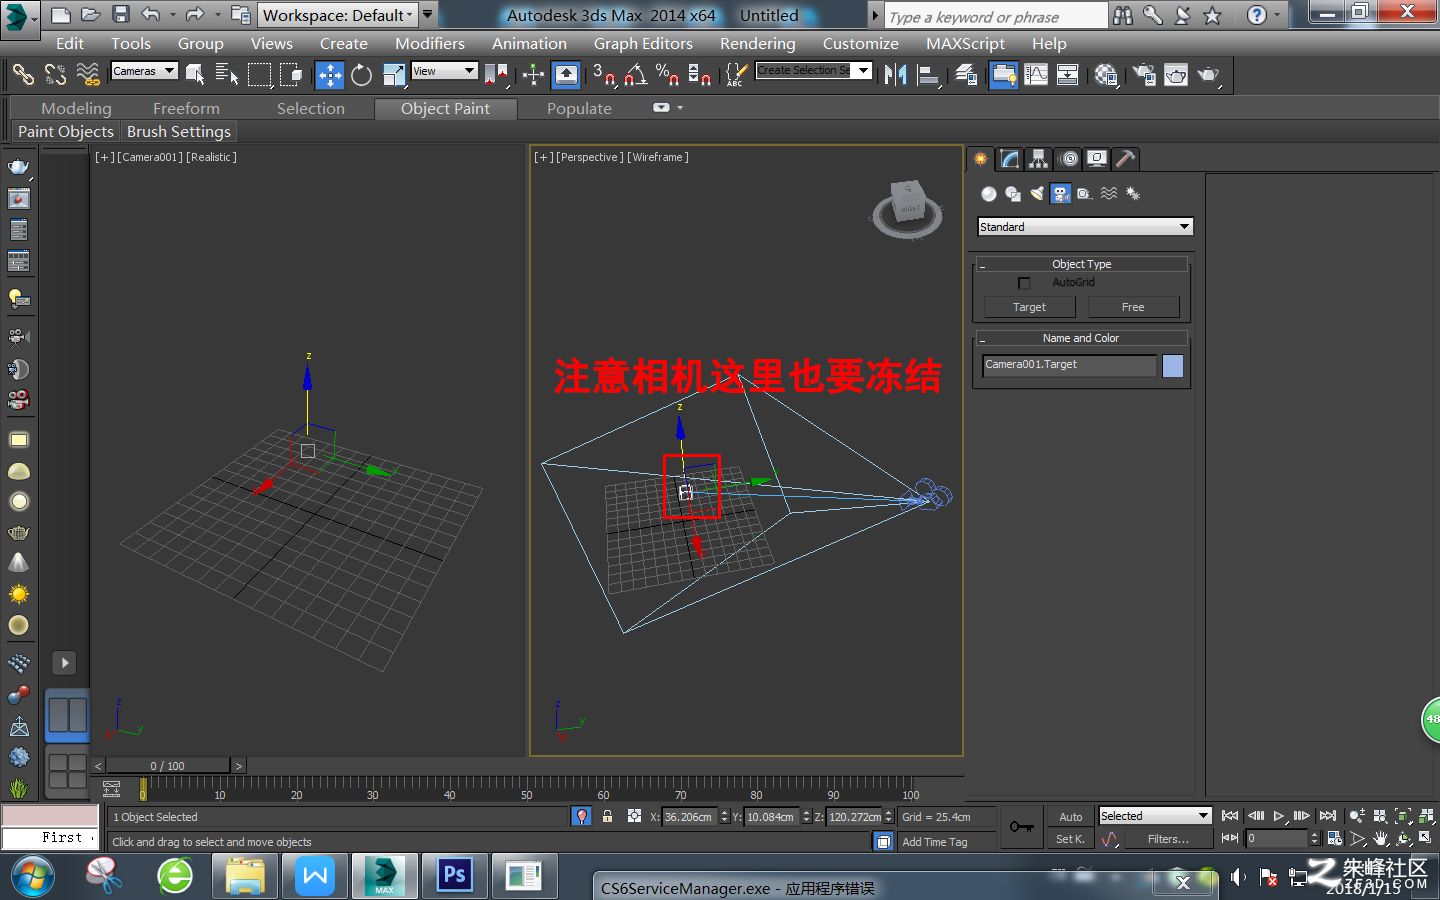Open the Standard camera subcategory dropdown
This screenshot has height=900, width=1440.
(1085, 227)
